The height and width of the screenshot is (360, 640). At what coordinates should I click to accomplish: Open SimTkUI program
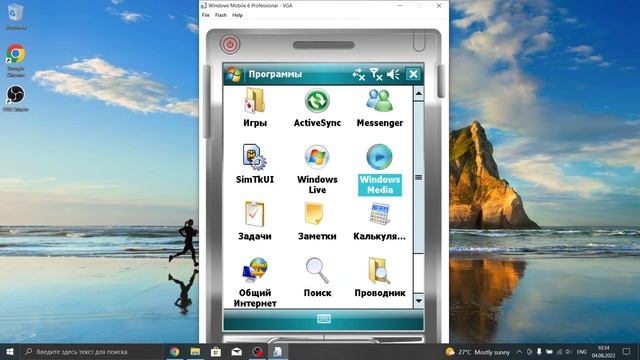(x=255, y=157)
